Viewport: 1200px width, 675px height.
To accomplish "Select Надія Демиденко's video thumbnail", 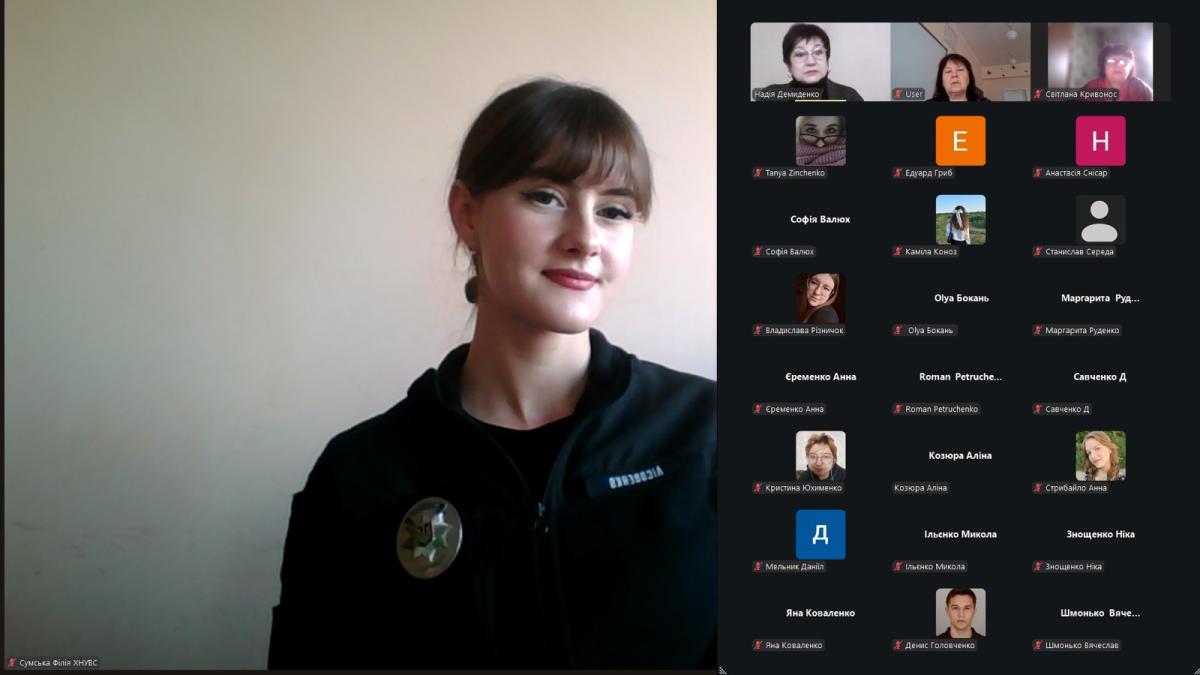I will click(820, 62).
